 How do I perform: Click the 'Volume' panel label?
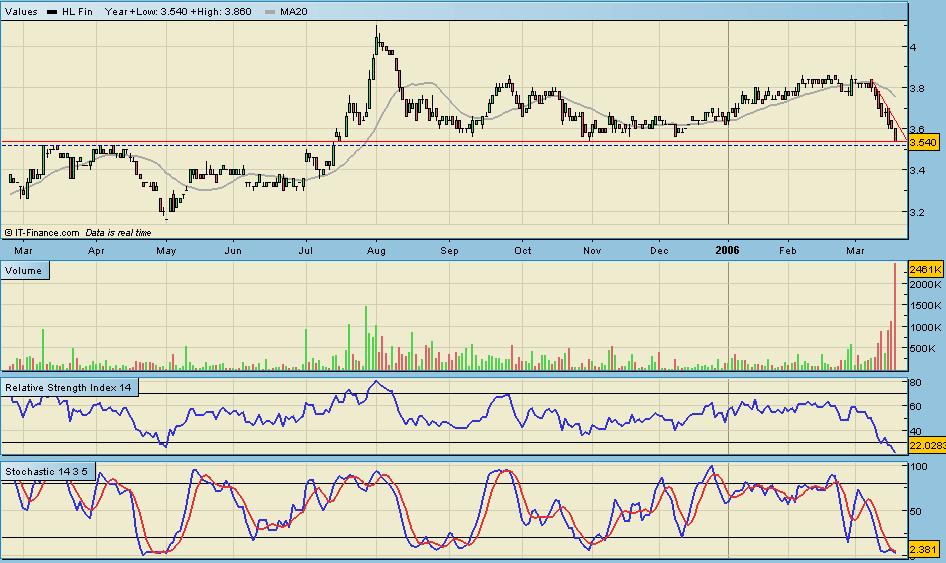(x=24, y=270)
